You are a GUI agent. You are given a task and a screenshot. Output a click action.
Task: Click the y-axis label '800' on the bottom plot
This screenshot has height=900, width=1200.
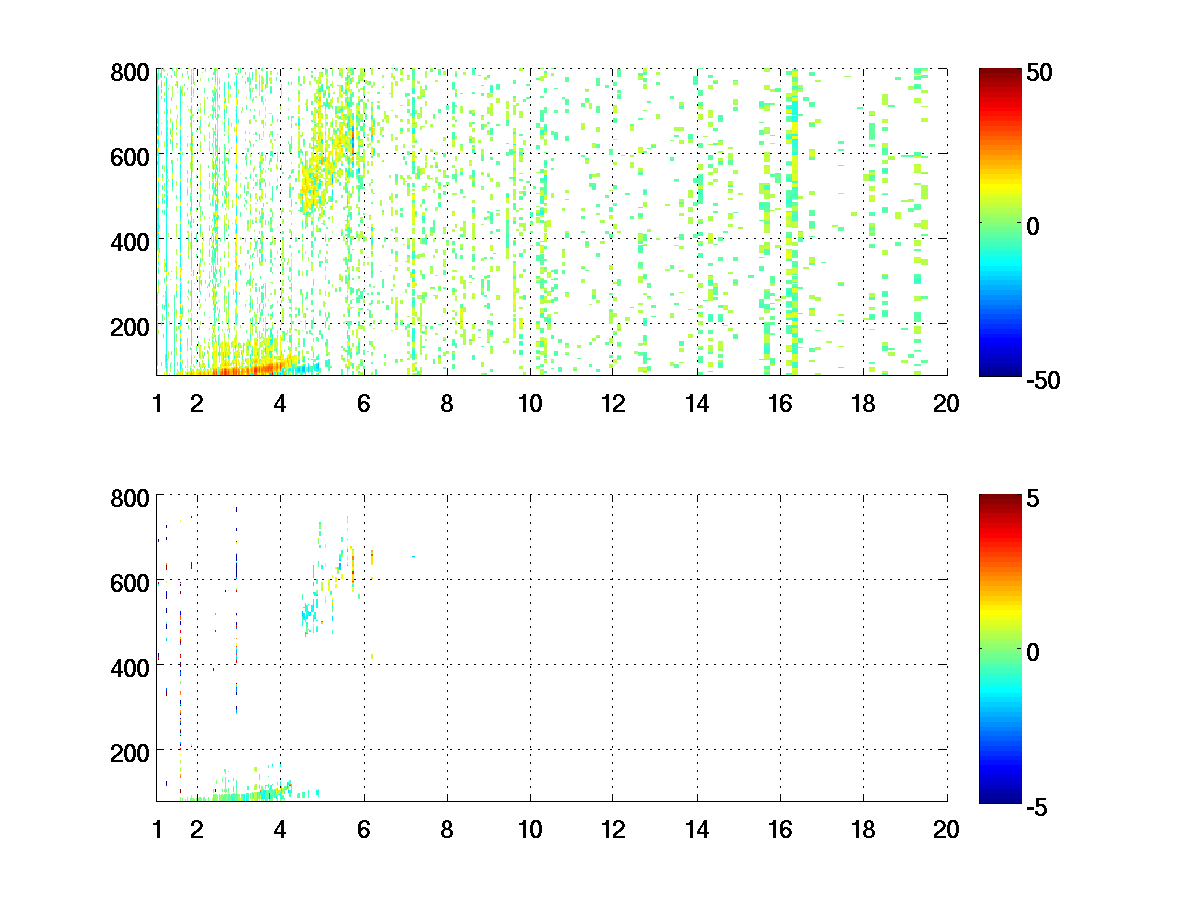(130, 497)
